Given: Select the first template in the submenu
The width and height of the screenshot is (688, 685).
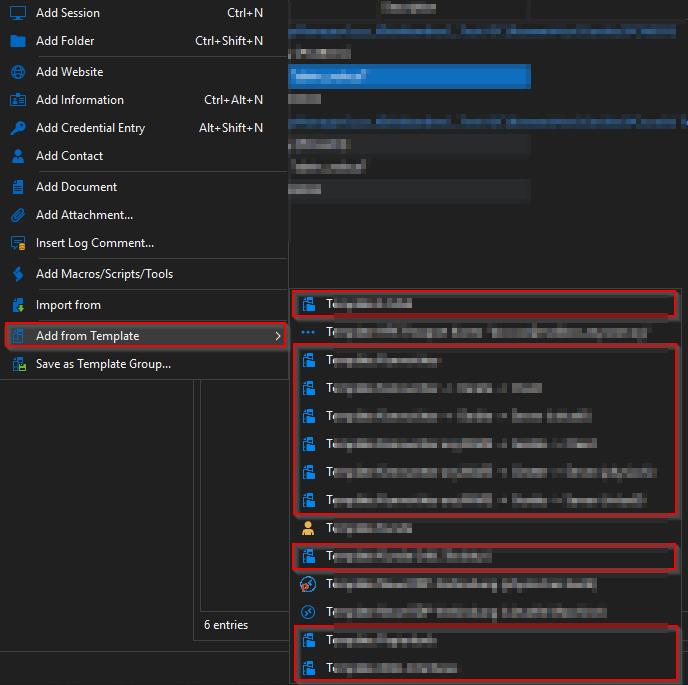Looking at the screenshot, I should (x=484, y=304).
